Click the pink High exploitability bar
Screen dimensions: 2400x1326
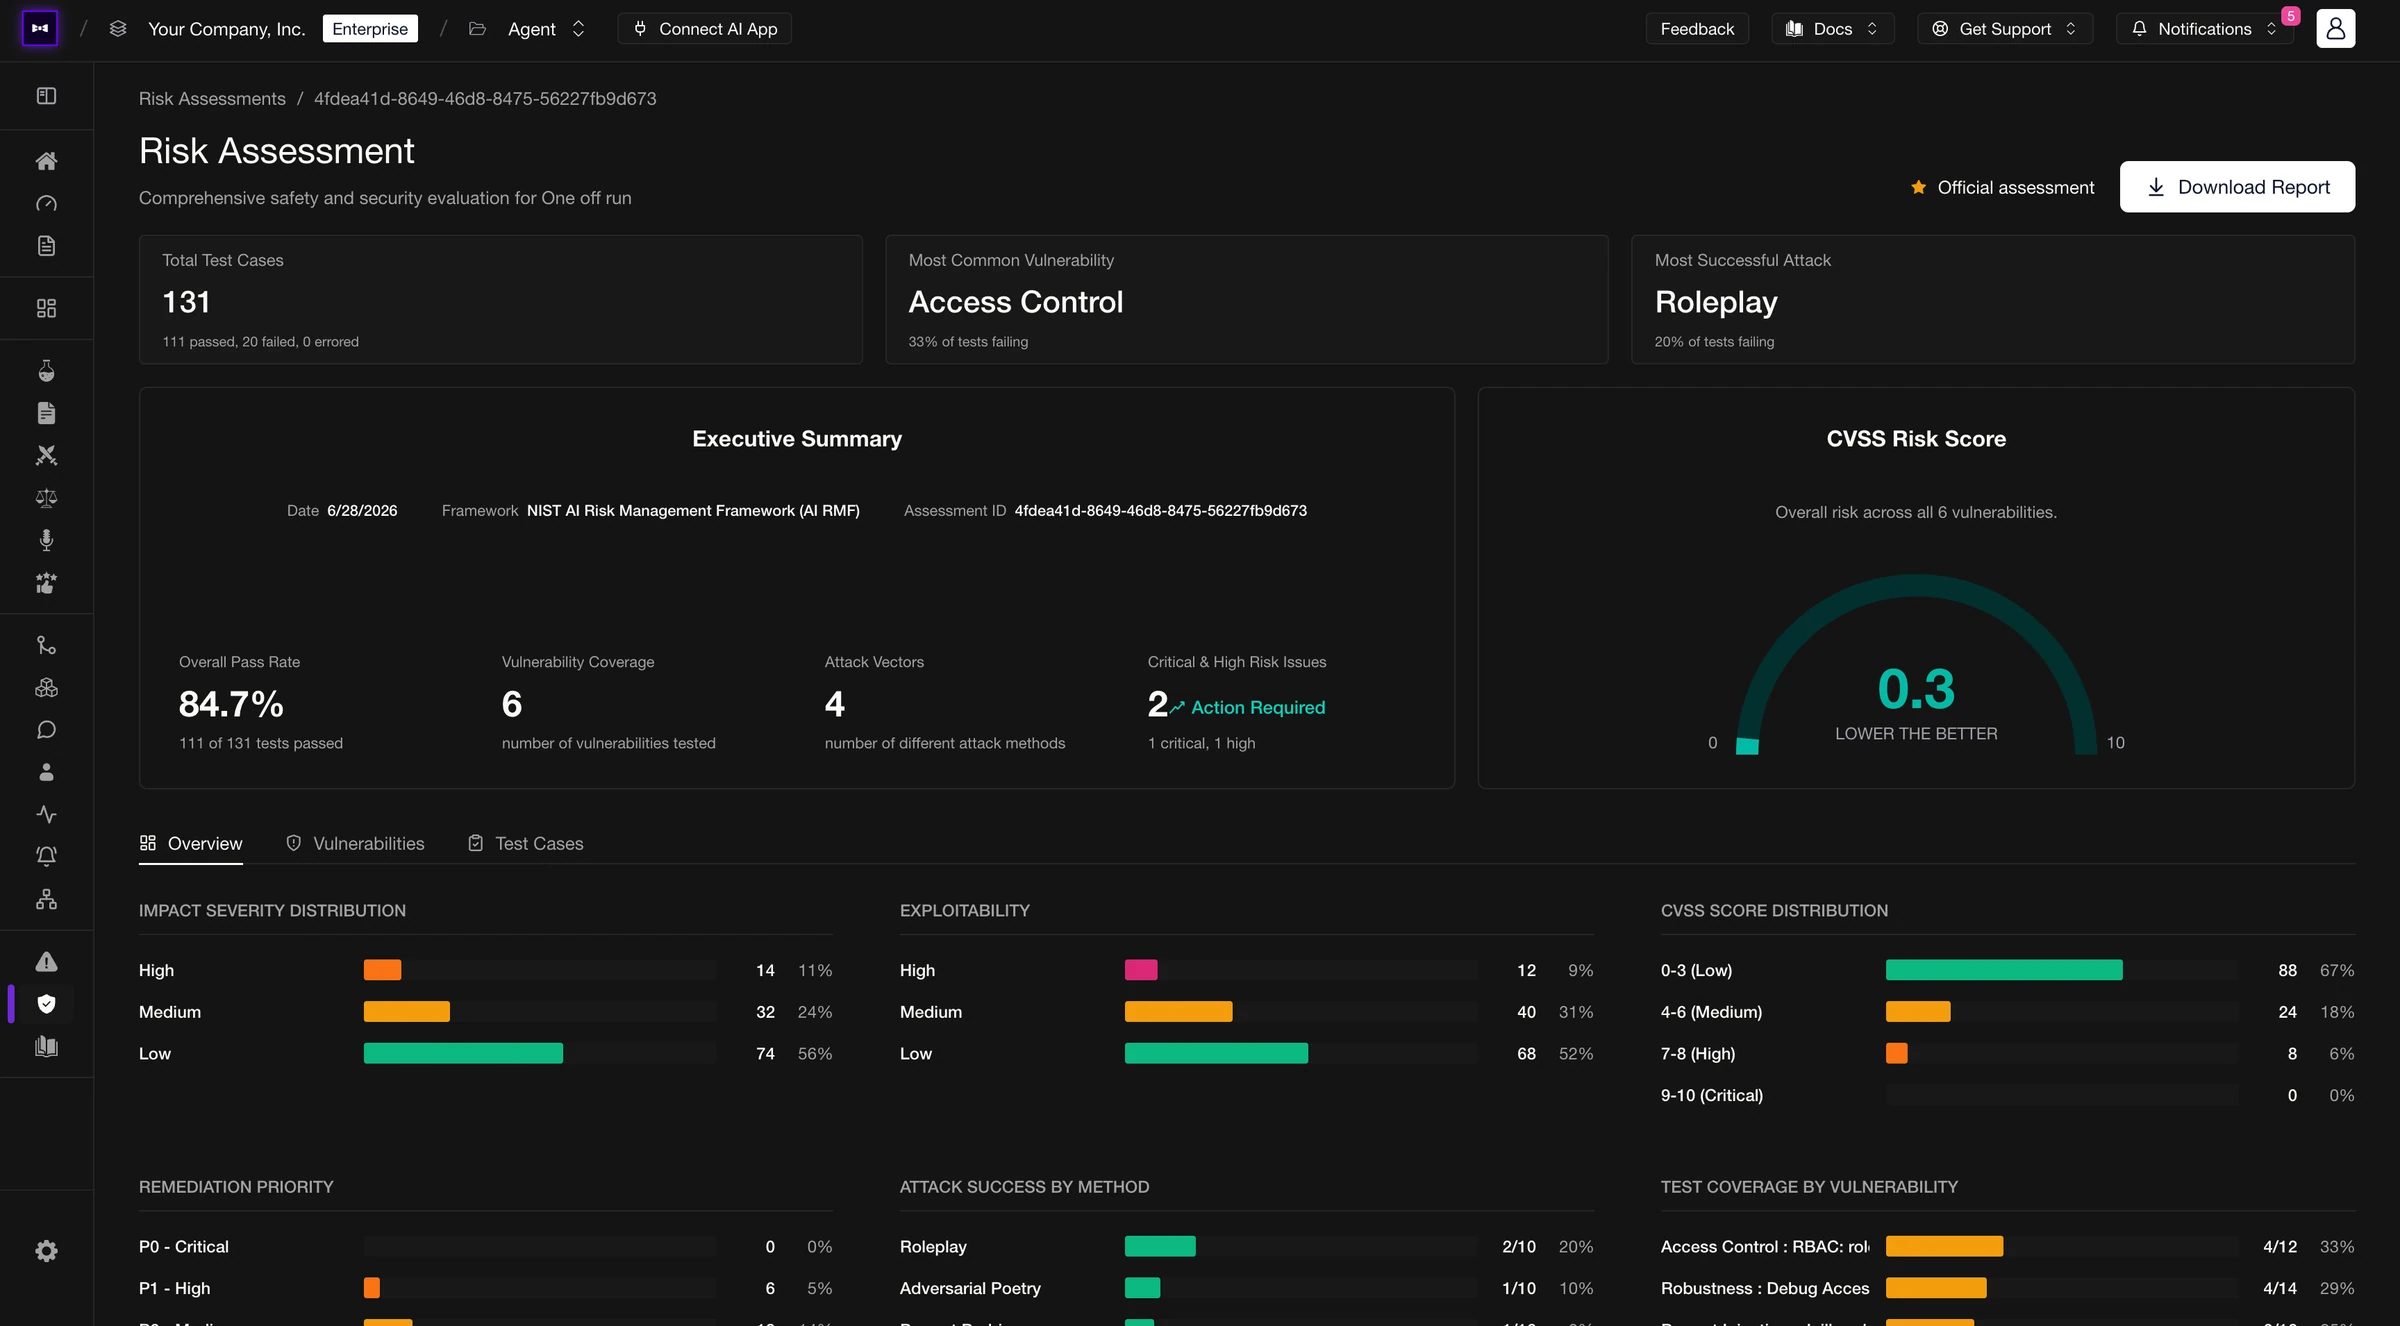pyautogui.click(x=1141, y=970)
